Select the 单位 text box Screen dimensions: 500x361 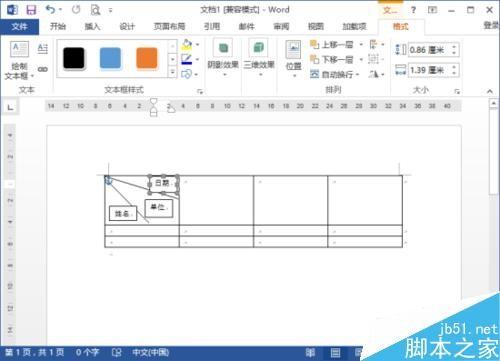click(159, 208)
